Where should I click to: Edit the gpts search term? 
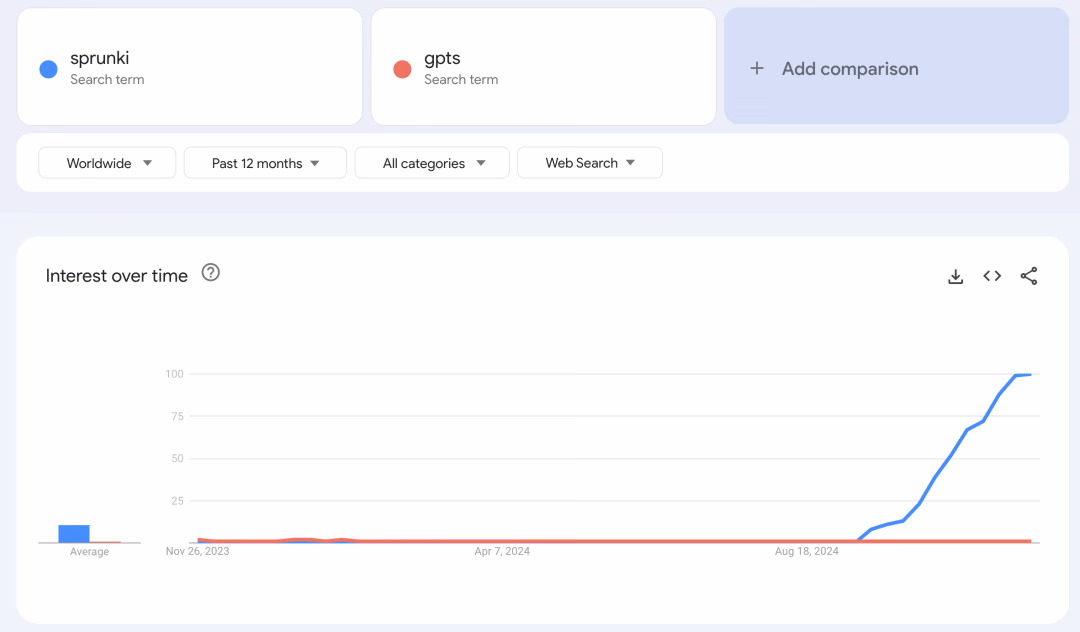(442, 58)
